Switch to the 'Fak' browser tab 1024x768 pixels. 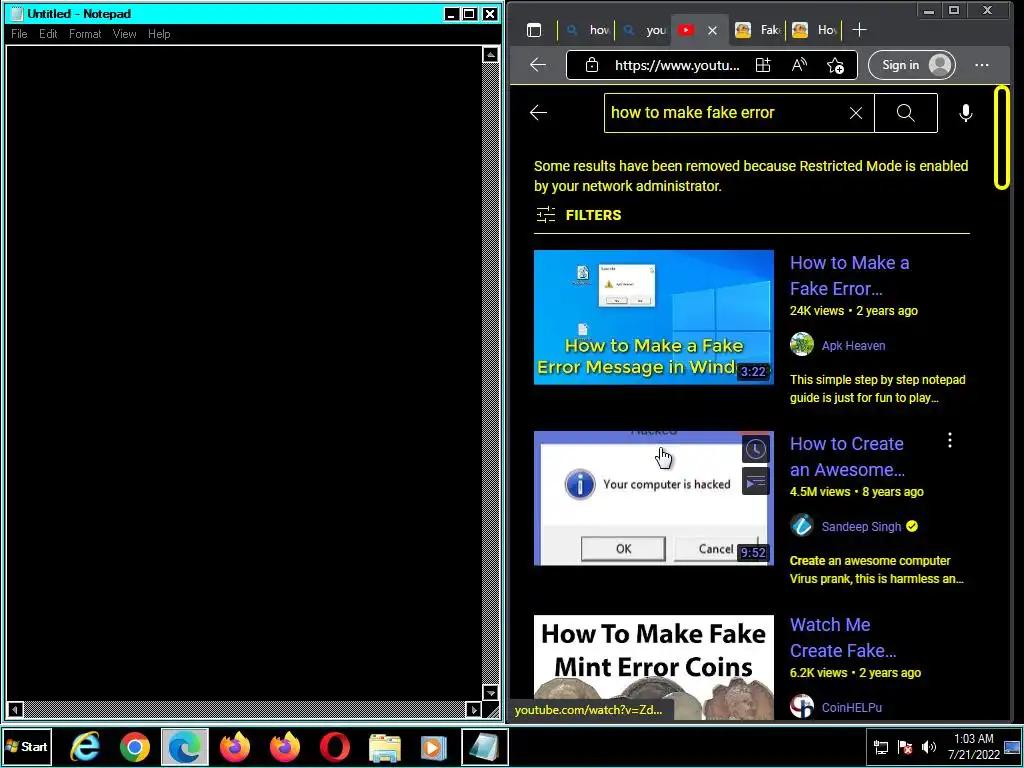click(x=759, y=30)
